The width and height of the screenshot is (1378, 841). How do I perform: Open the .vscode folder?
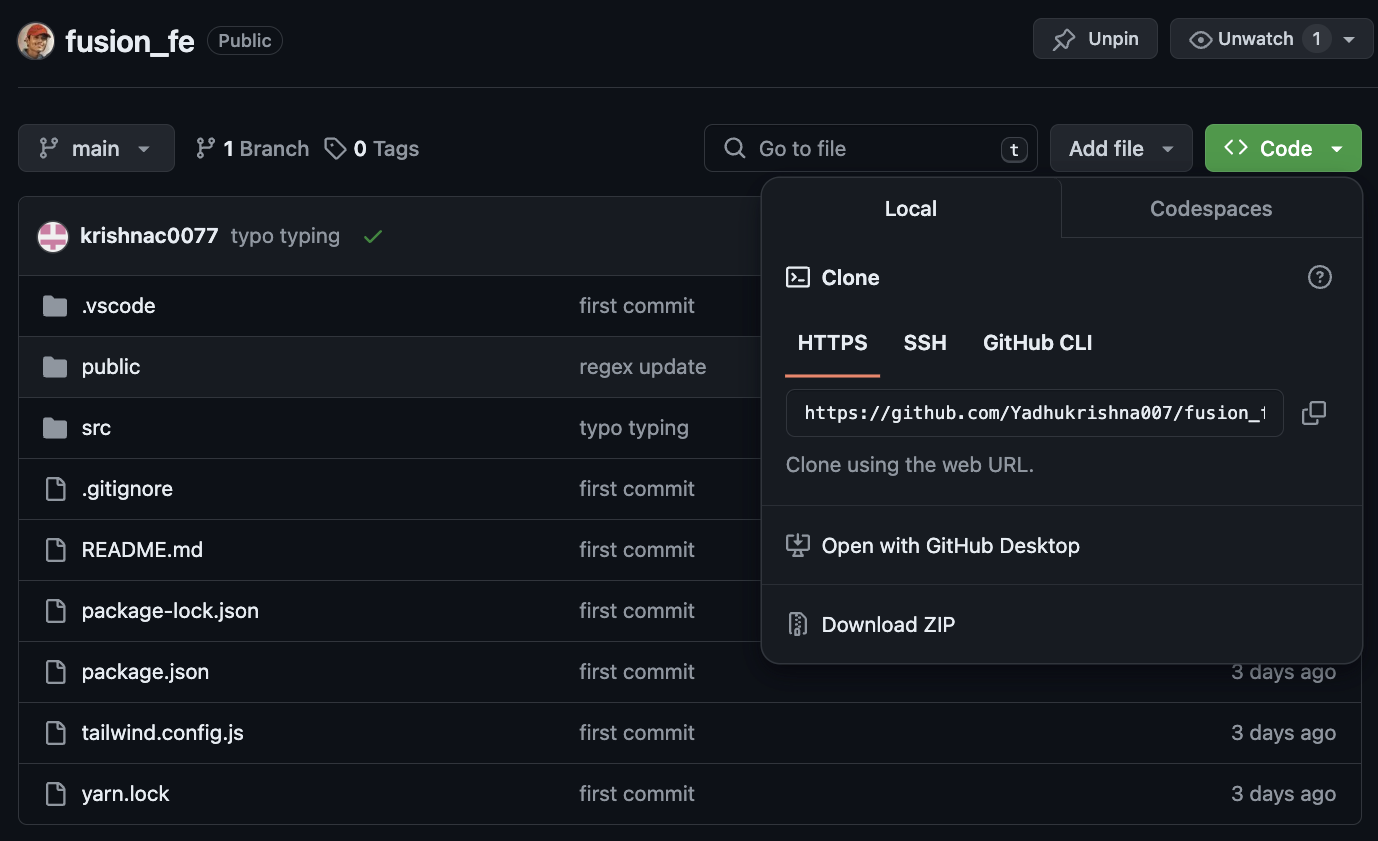click(x=118, y=306)
